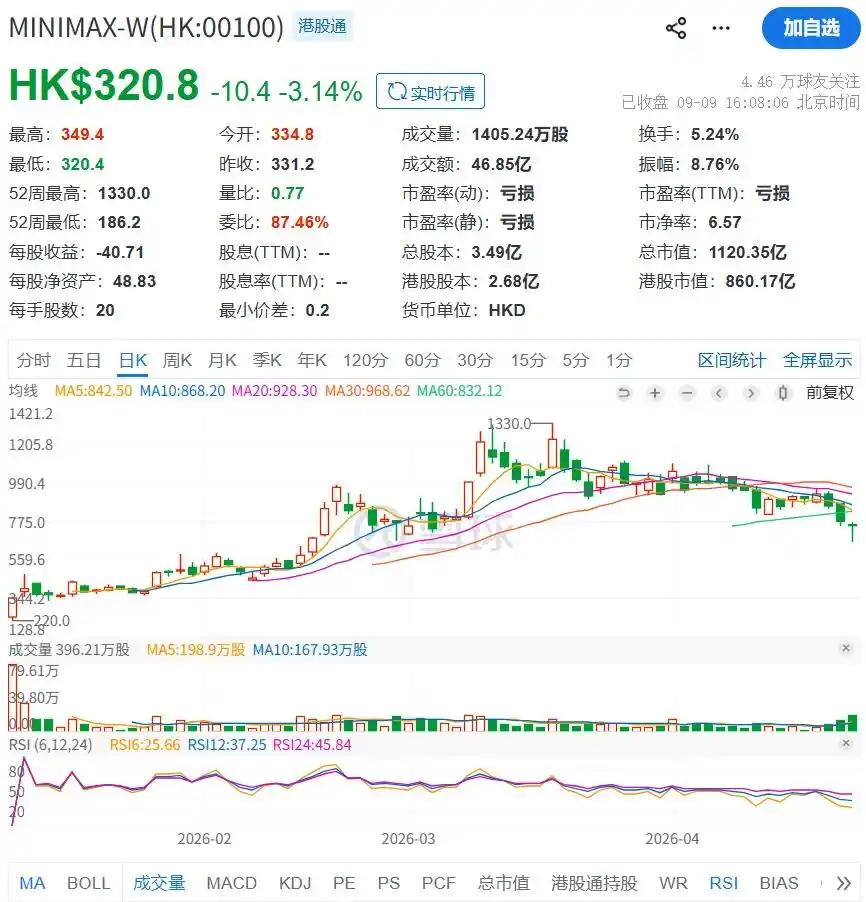Select the 年K chart tab
Viewport: 866px width, 902px height.
pyautogui.click(x=312, y=360)
